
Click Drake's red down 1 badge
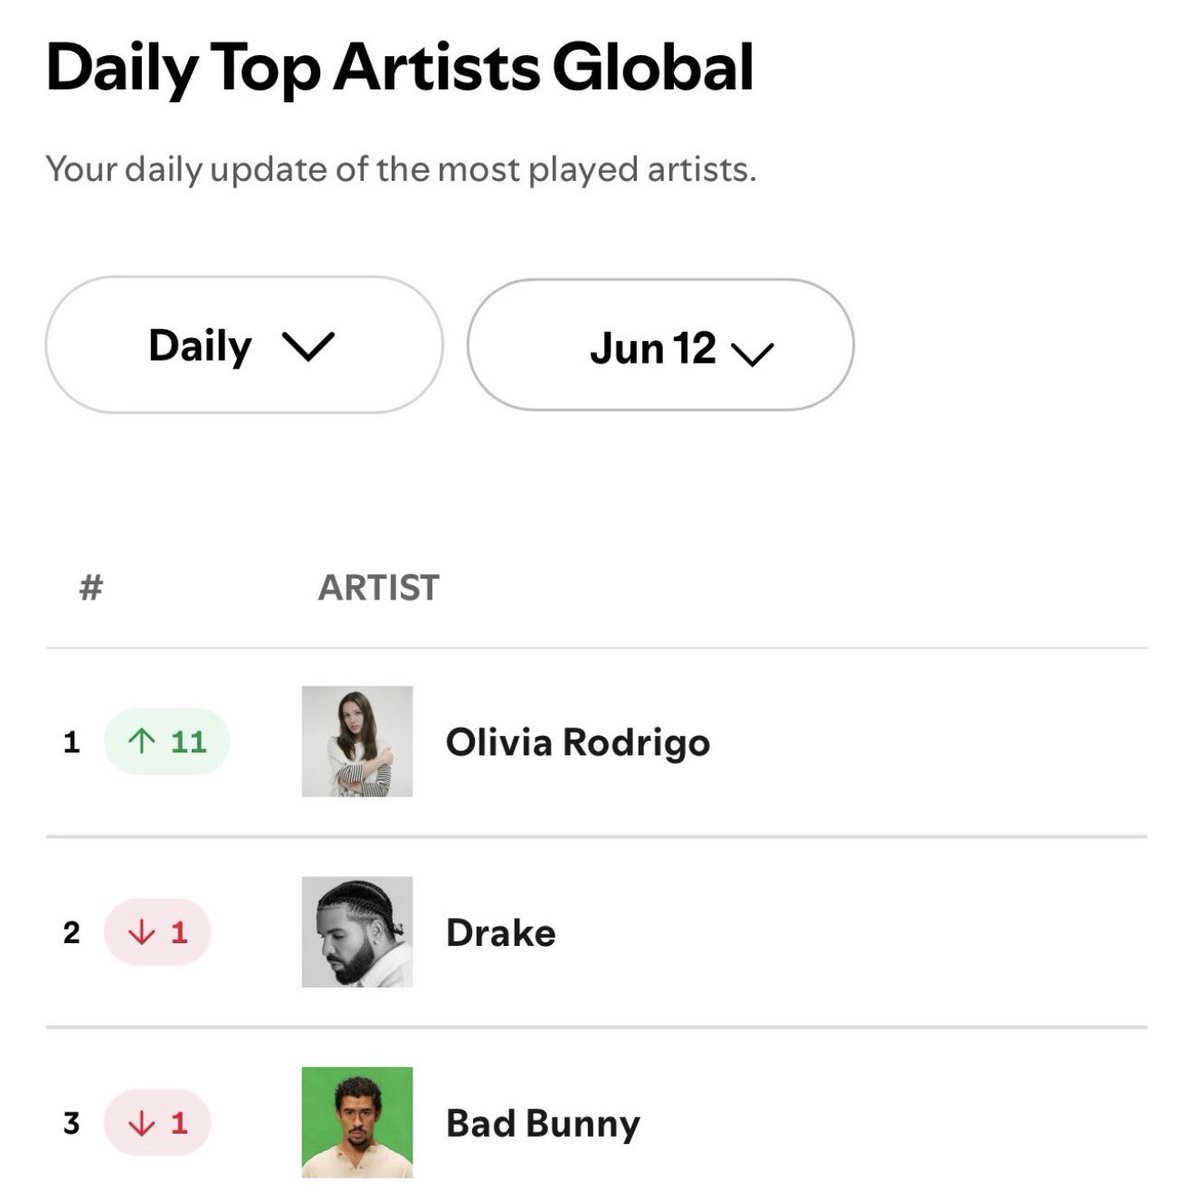pos(157,932)
